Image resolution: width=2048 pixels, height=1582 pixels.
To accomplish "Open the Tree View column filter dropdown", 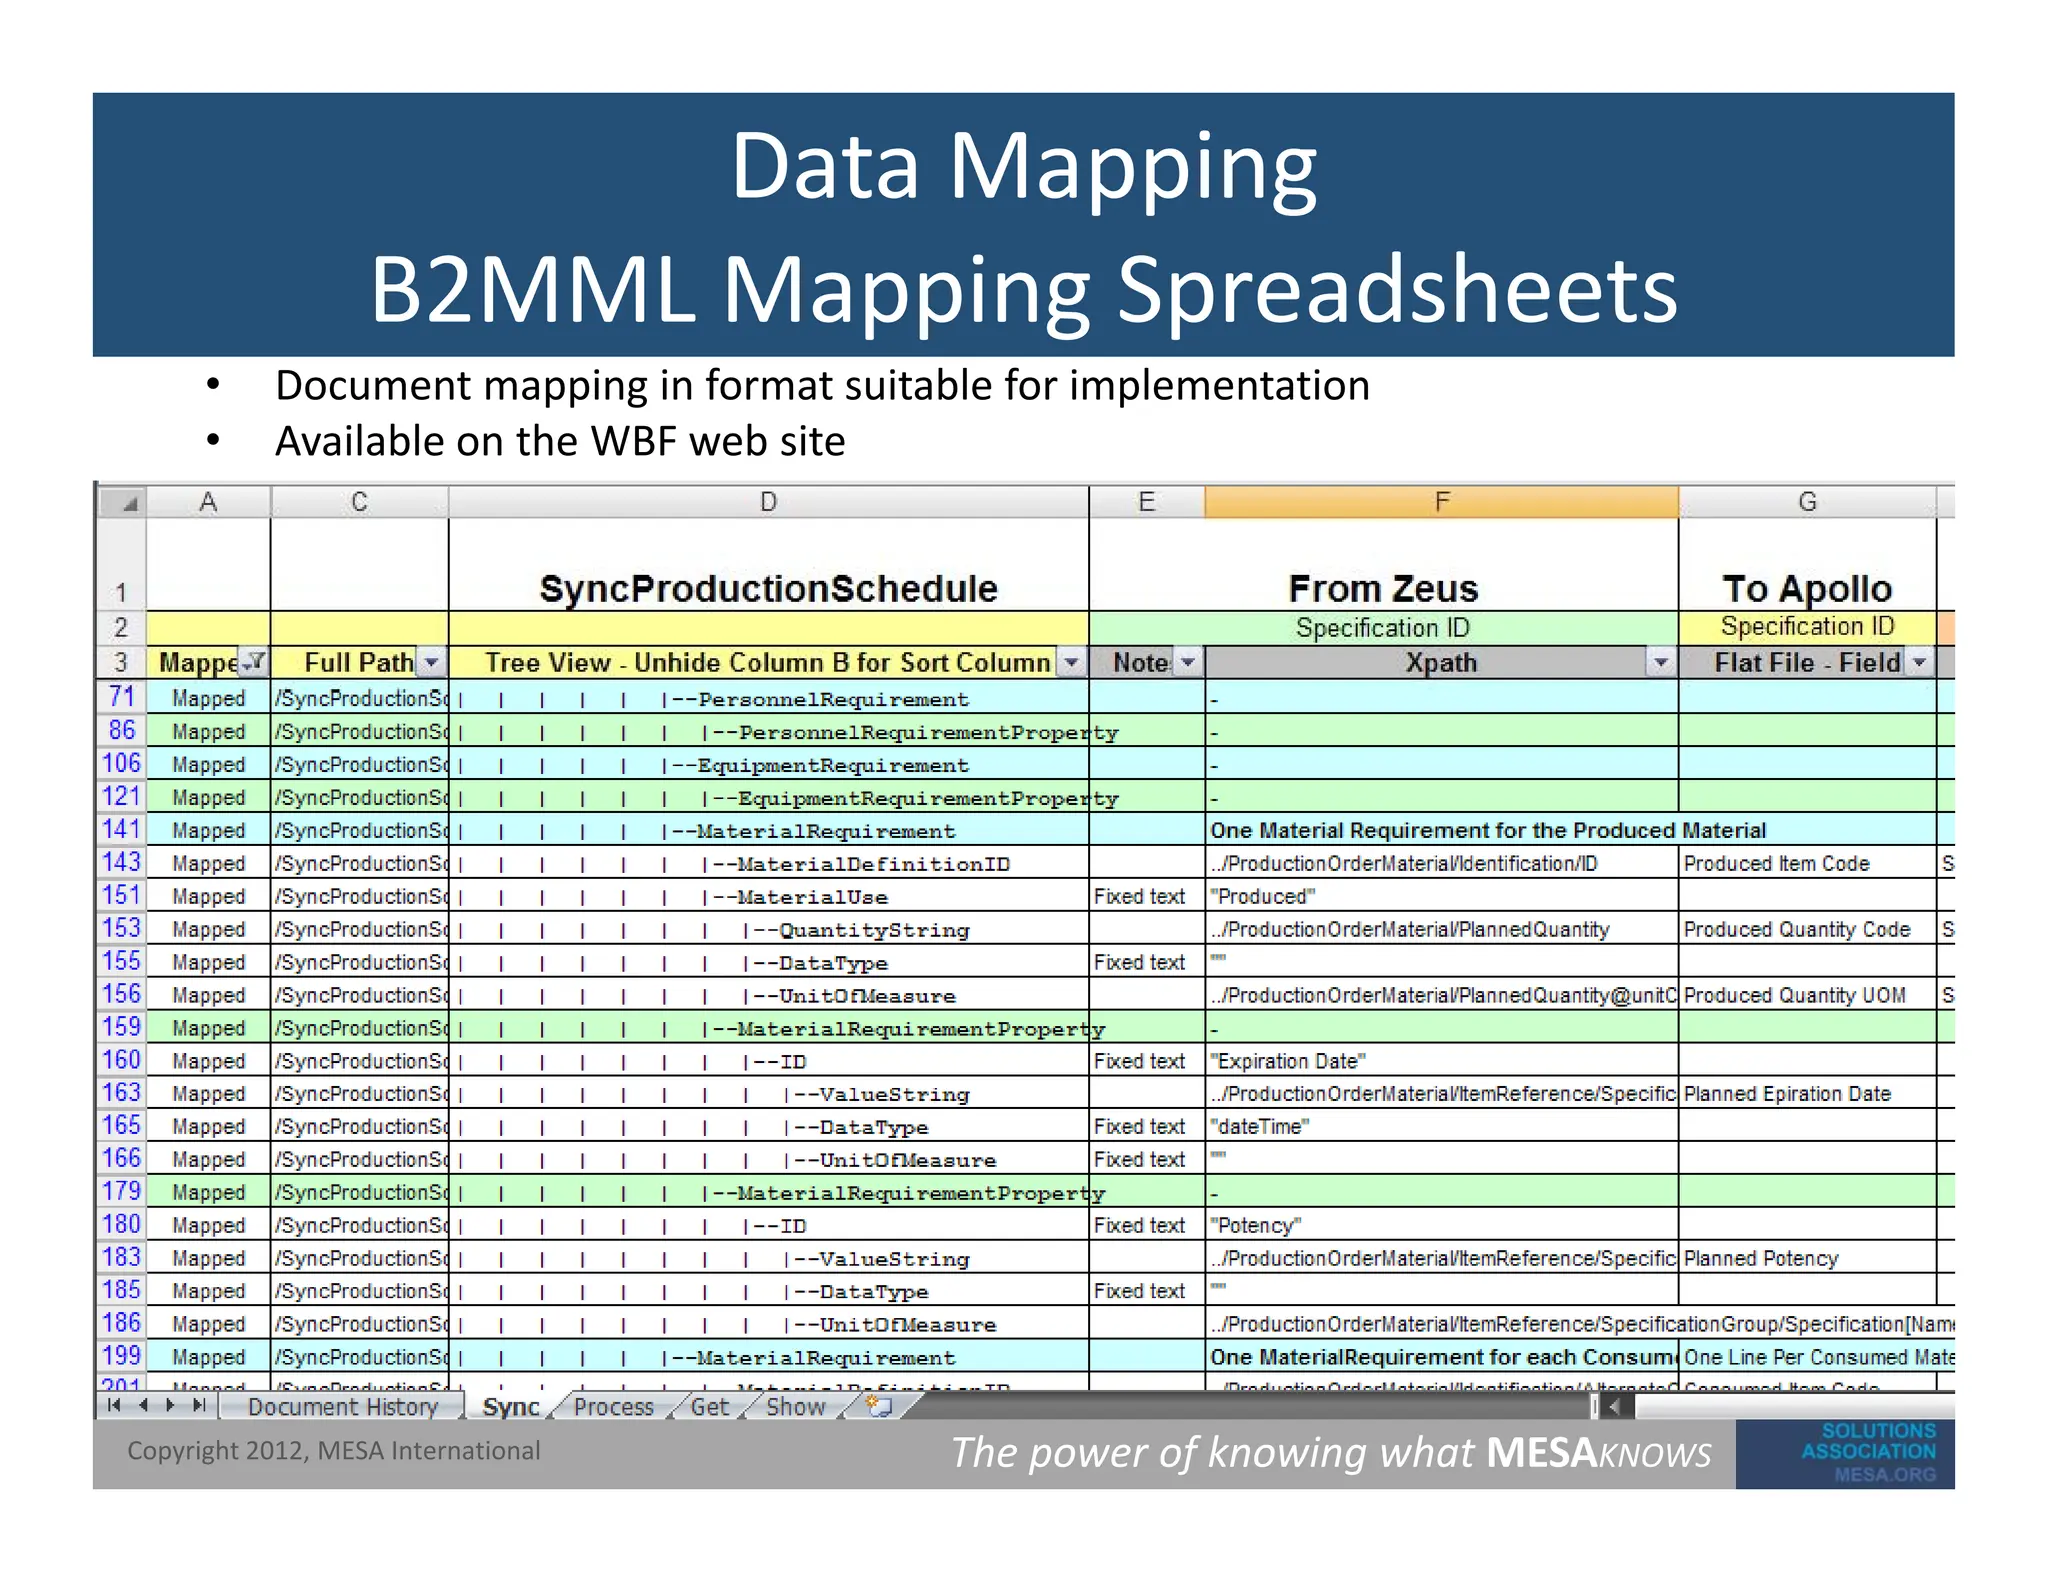I will [1071, 661].
